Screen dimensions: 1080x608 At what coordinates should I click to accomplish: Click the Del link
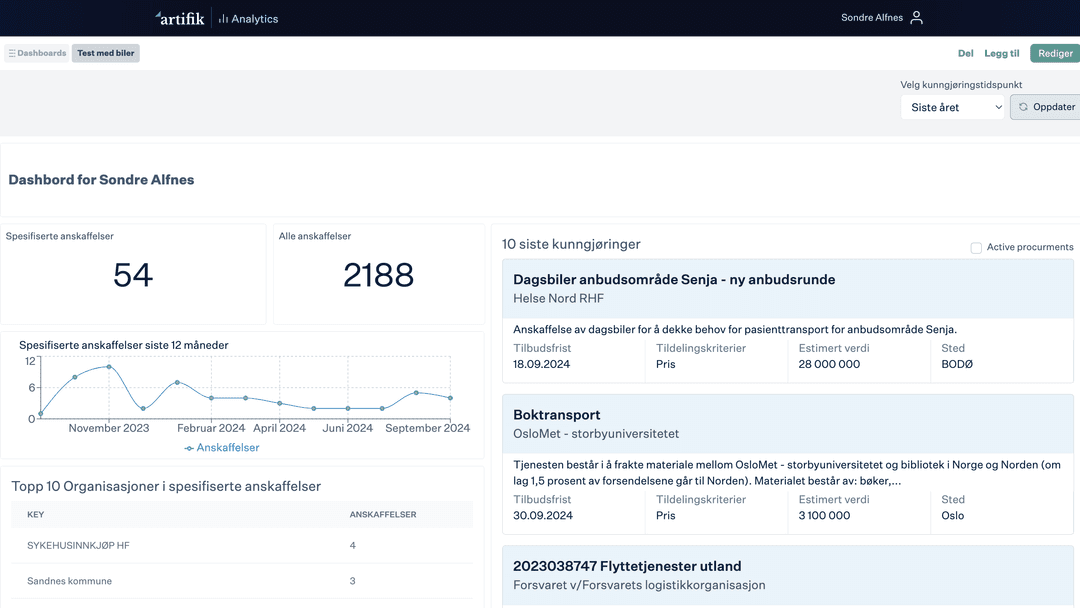pos(966,53)
